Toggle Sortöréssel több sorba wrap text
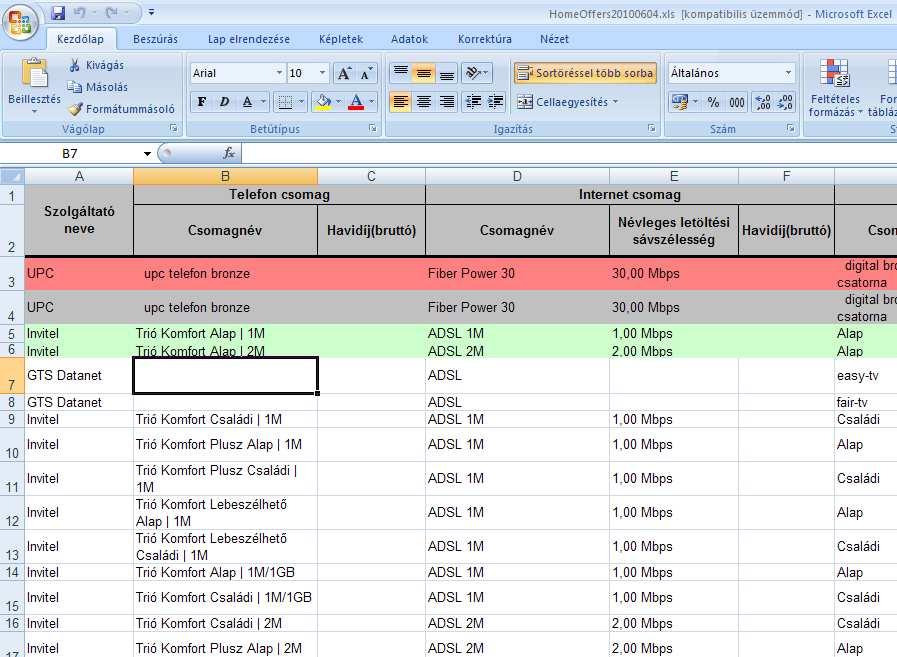897x657 pixels. click(x=585, y=73)
